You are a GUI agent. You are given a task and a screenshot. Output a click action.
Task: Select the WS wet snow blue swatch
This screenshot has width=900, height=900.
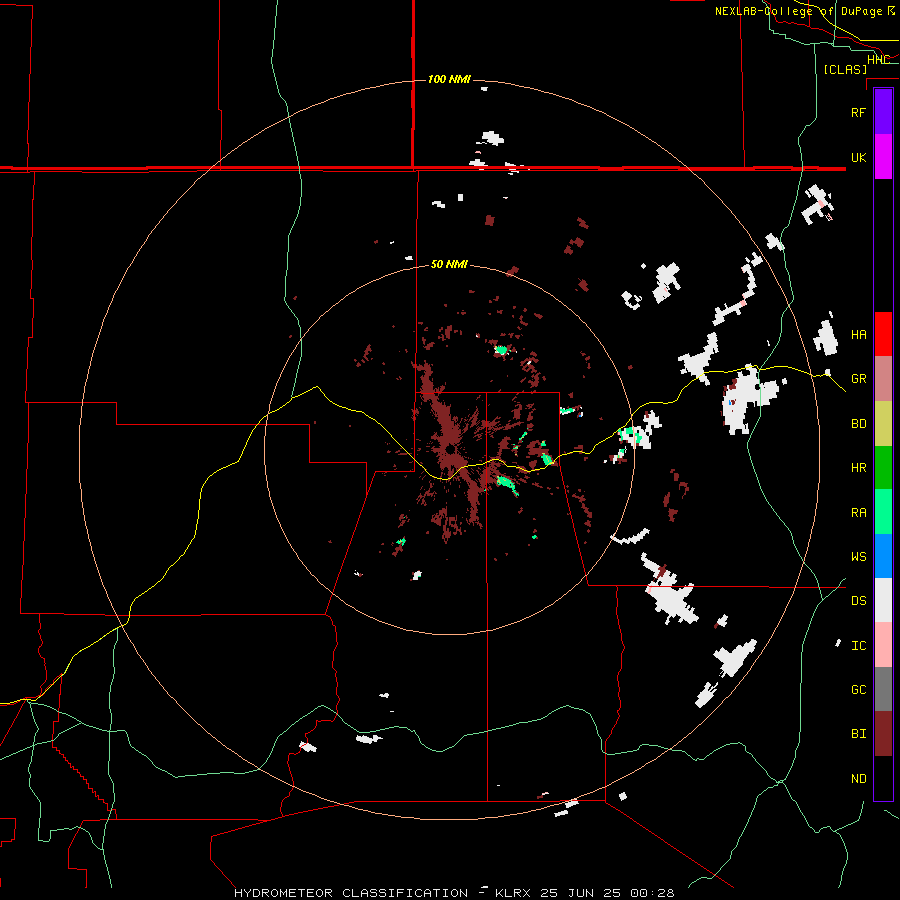[x=883, y=556]
